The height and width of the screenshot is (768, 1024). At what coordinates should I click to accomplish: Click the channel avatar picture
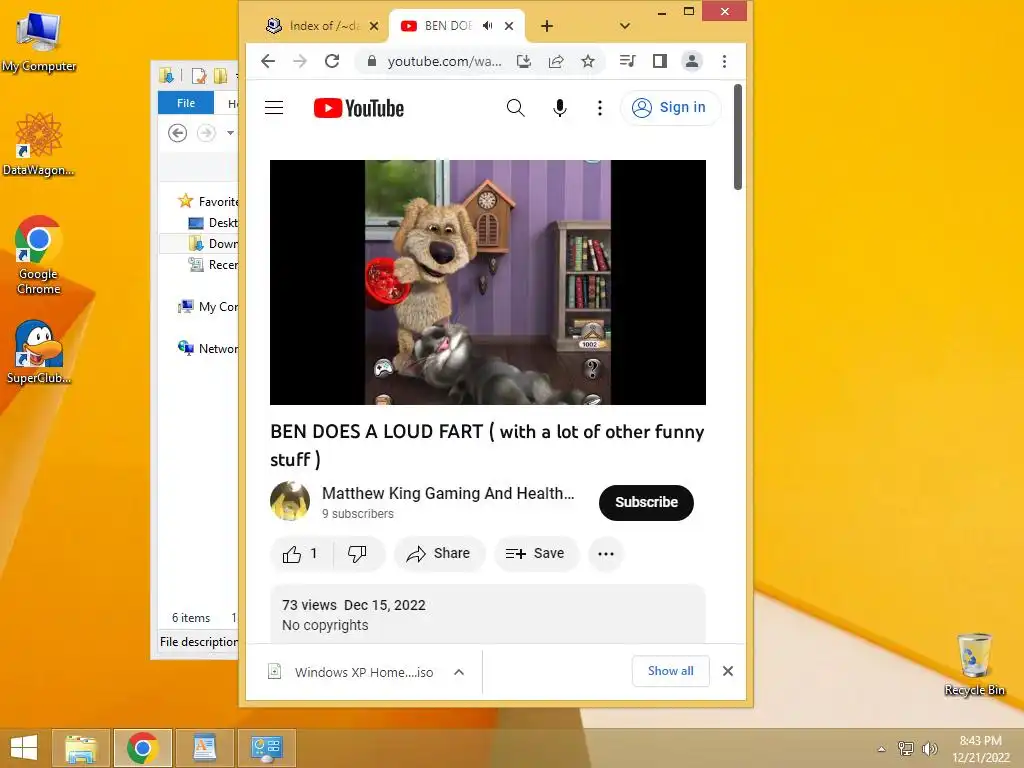(x=290, y=501)
